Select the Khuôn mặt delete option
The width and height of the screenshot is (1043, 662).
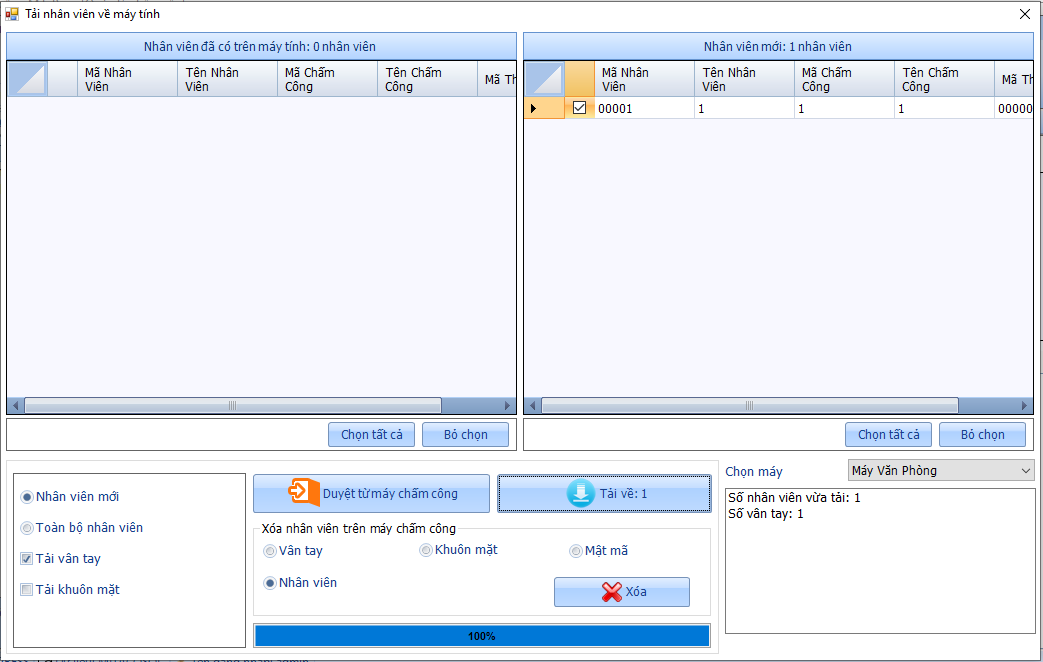click(x=426, y=550)
